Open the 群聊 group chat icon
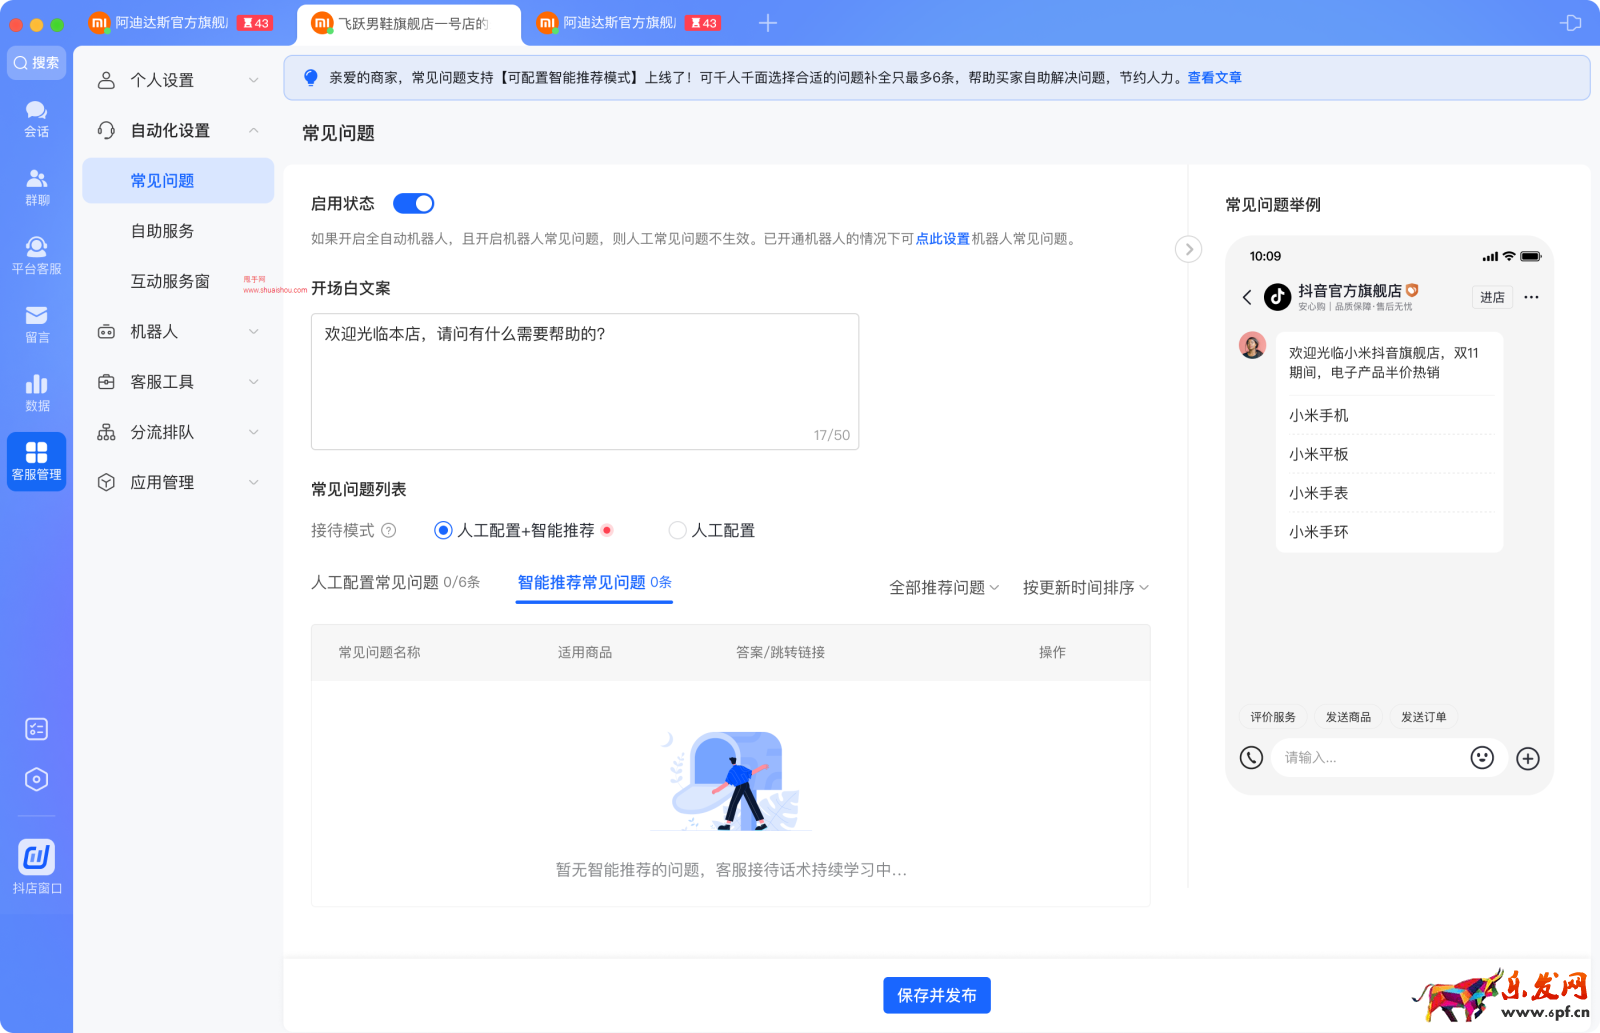This screenshot has width=1600, height=1033. tap(36, 187)
